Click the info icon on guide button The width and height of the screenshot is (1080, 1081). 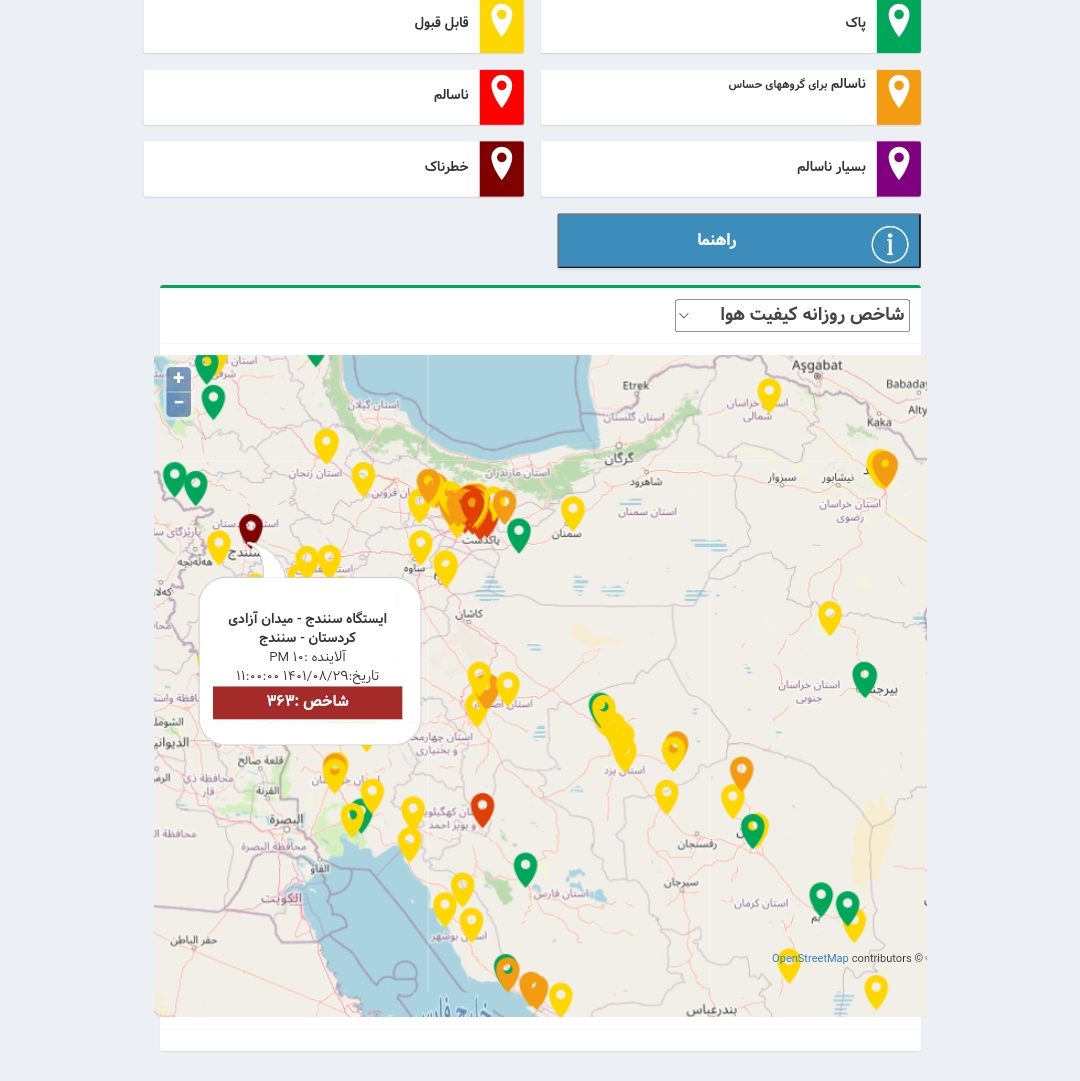(x=889, y=244)
